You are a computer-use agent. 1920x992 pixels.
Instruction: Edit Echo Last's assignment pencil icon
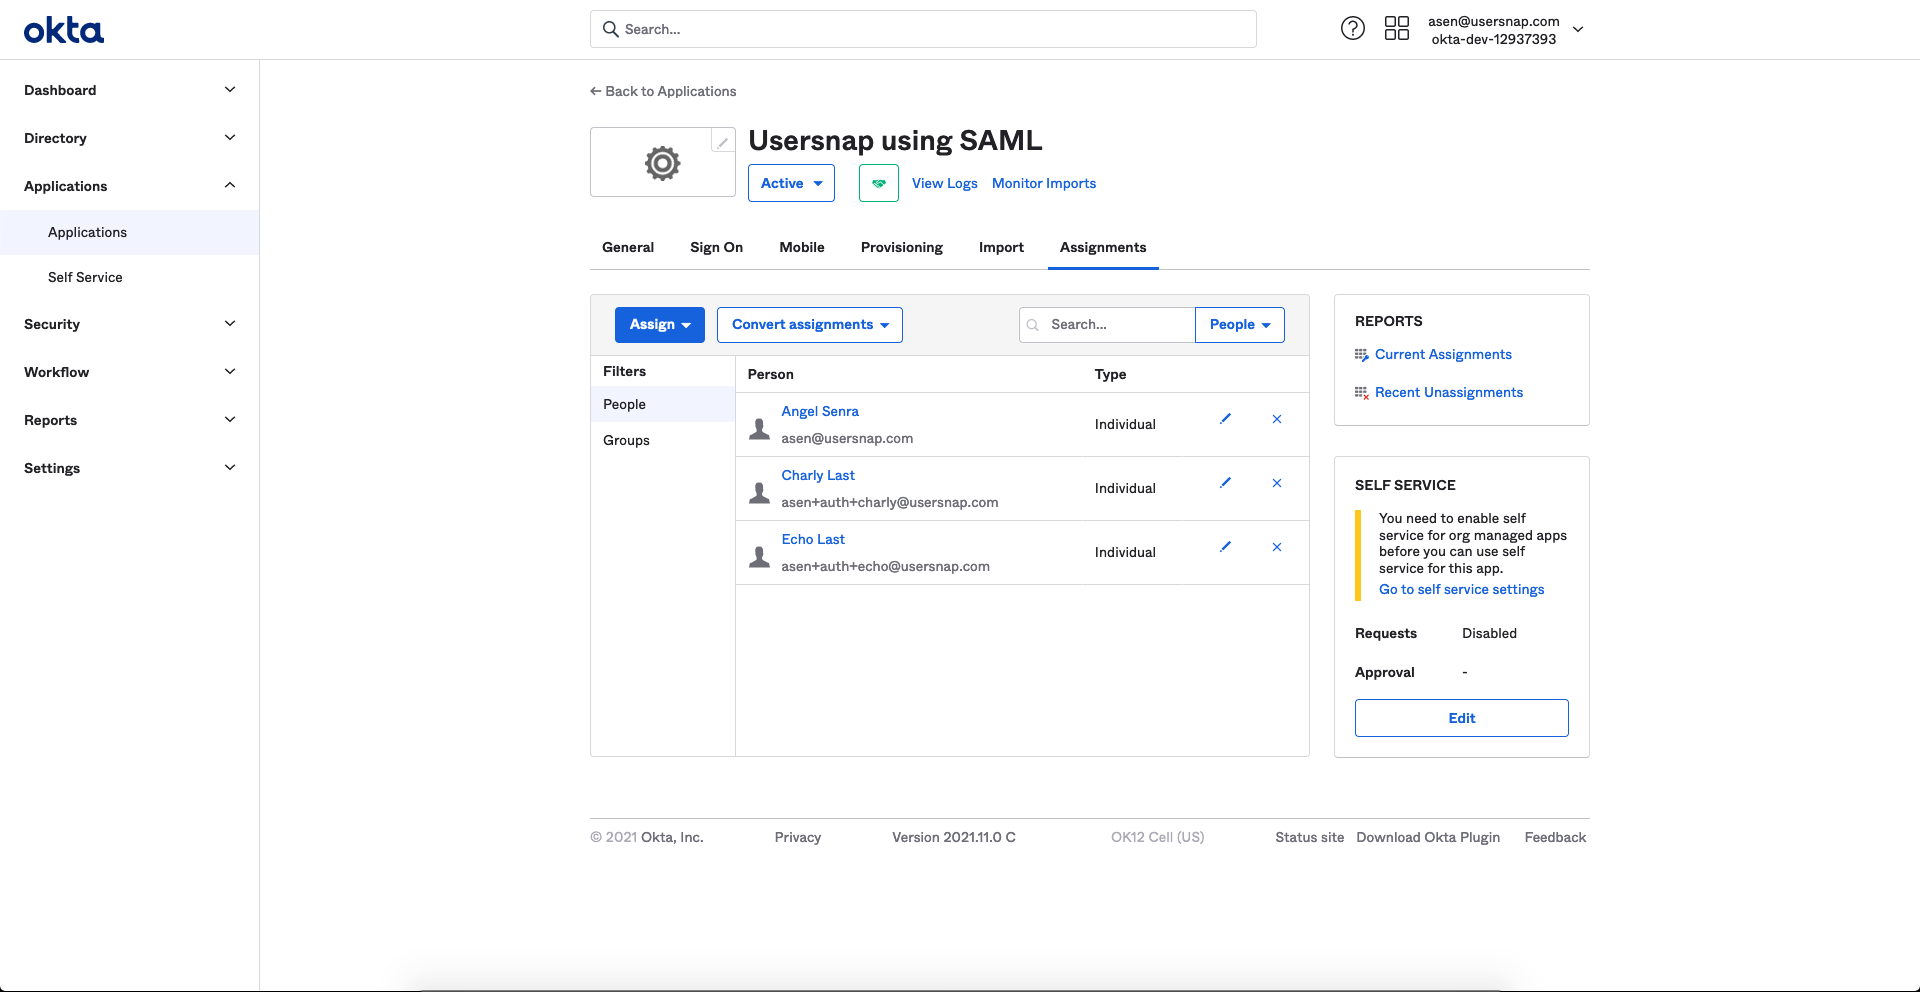1225,547
